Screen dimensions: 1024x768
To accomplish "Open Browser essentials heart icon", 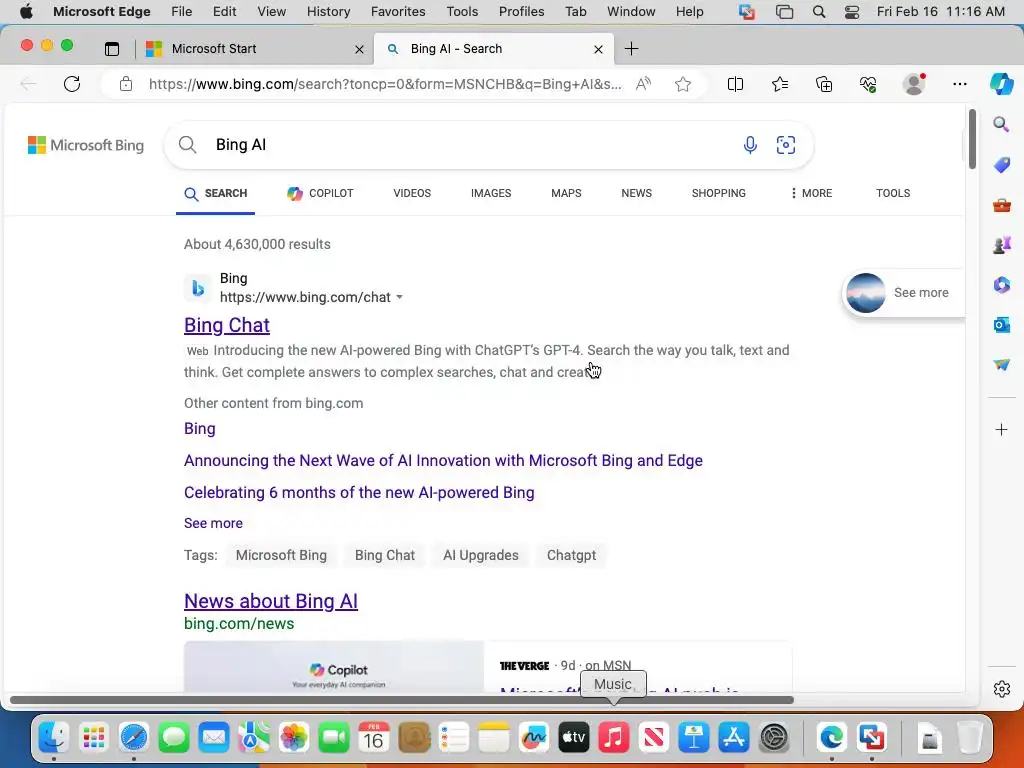I will [868, 84].
